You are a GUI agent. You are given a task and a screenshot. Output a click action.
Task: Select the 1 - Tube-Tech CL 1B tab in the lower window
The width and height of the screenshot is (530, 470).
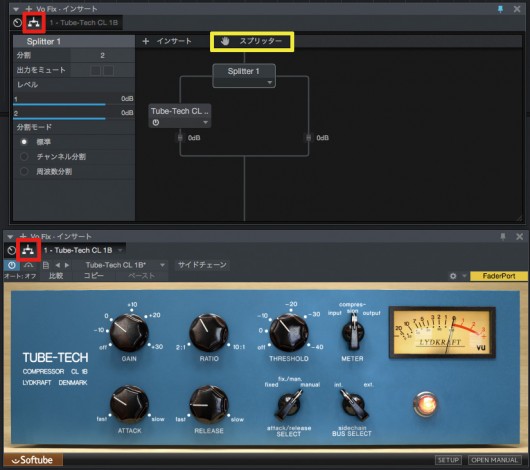coord(78,250)
